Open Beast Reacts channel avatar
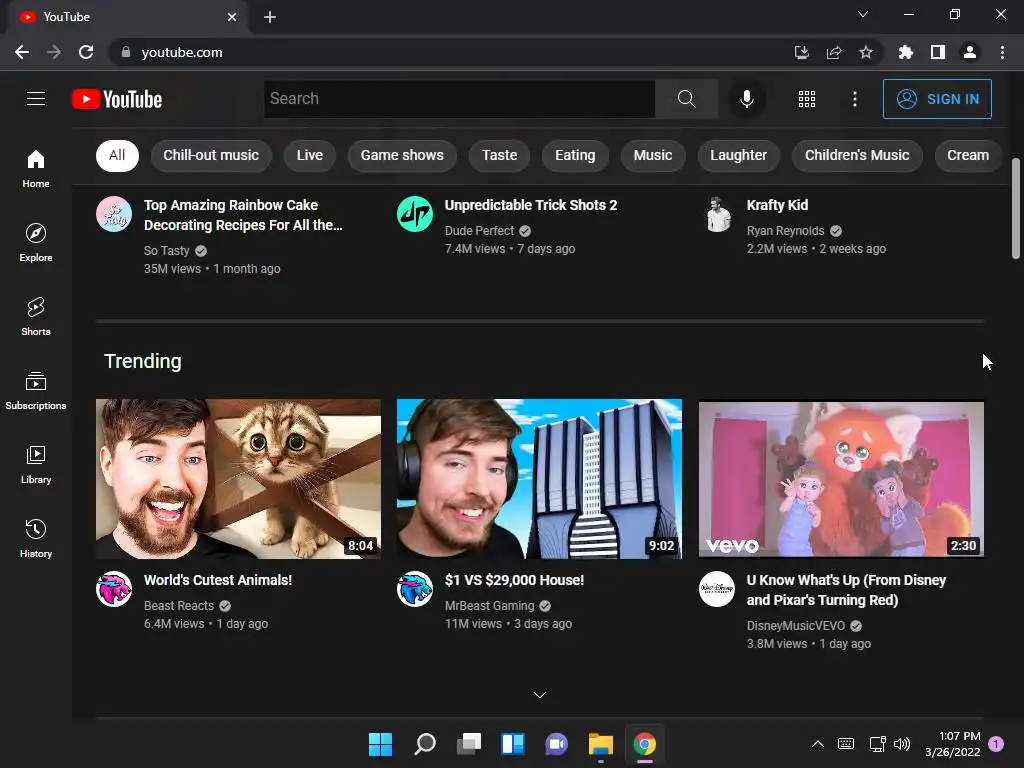 [114, 589]
